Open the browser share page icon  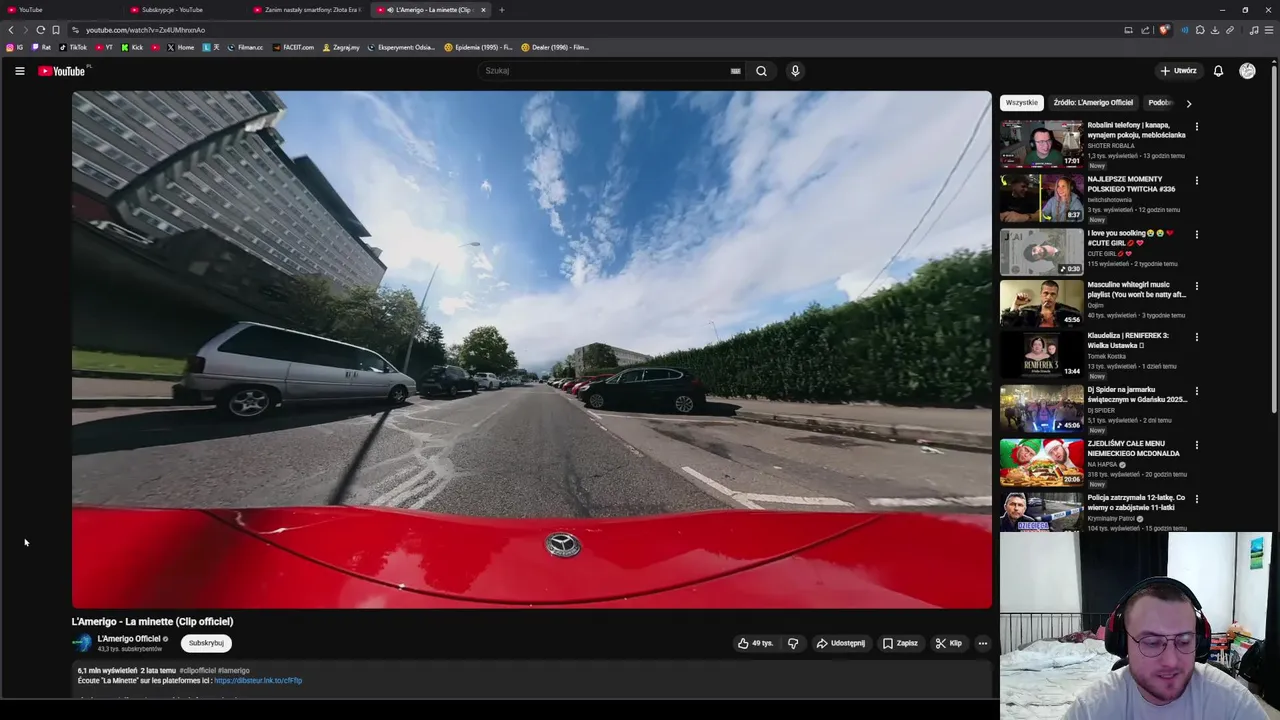(1145, 30)
